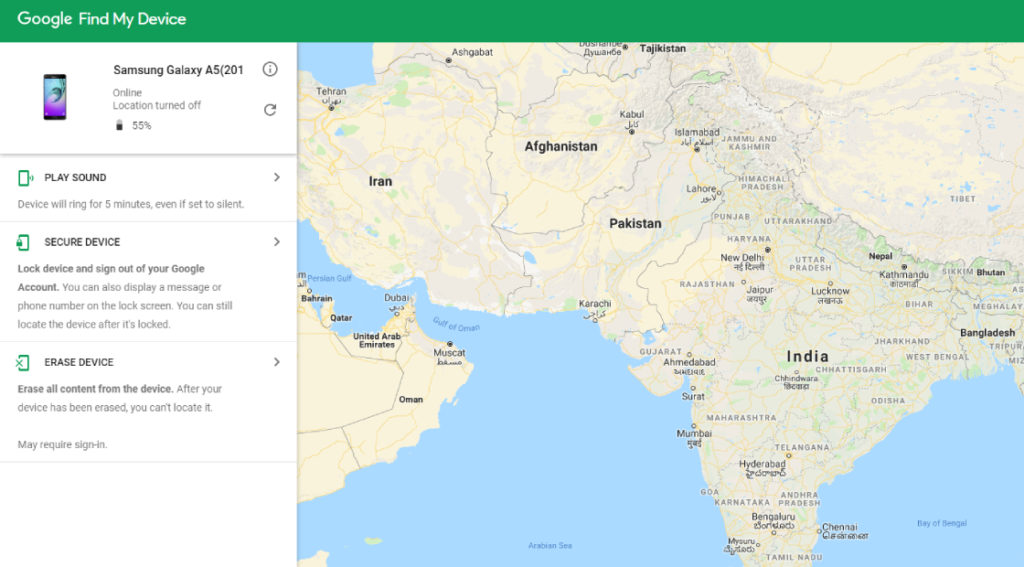1024x567 pixels.
Task: Expand the Erase Device chevron arrow
Action: click(x=277, y=362)
